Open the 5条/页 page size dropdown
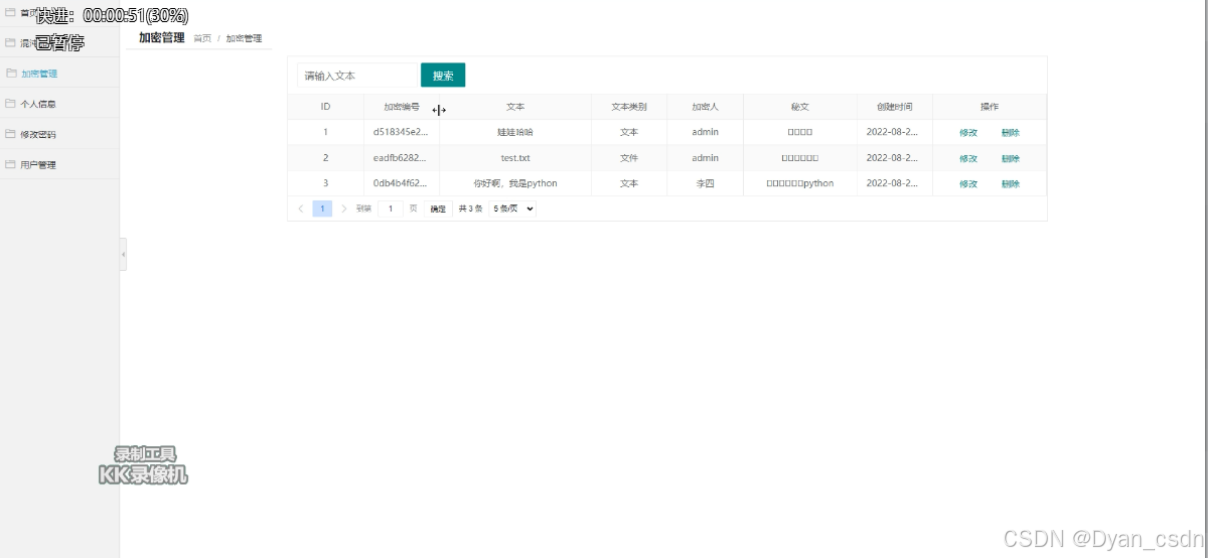1208x558 pixels. (x=513, y=209)
